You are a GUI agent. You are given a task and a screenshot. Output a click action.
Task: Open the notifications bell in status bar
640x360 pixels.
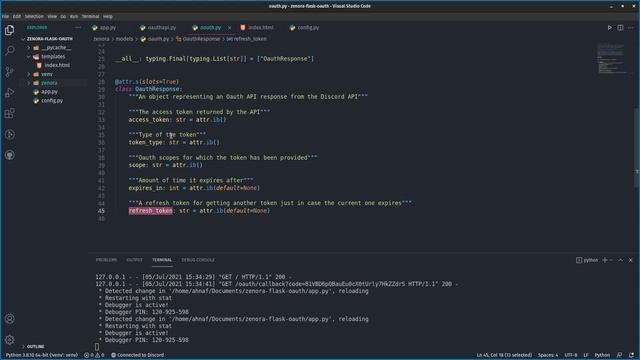point(631,355)
